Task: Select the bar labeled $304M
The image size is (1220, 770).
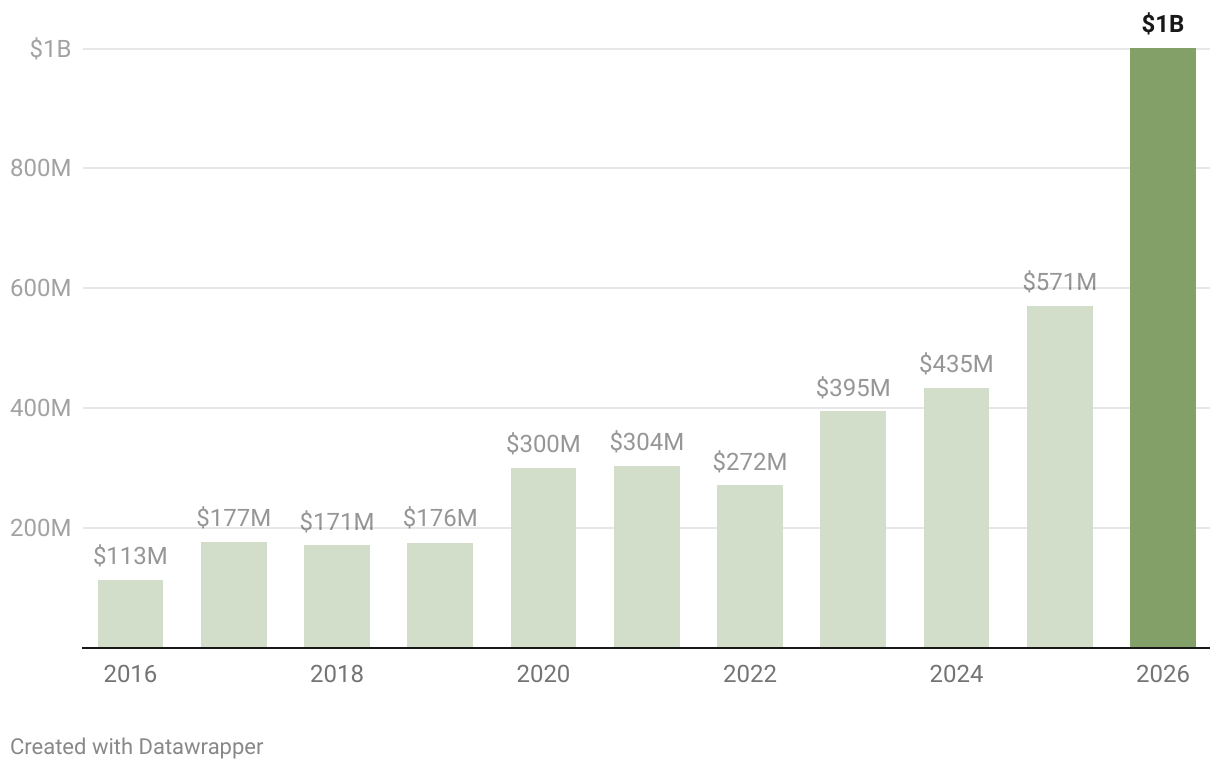Action: (646, 557)
